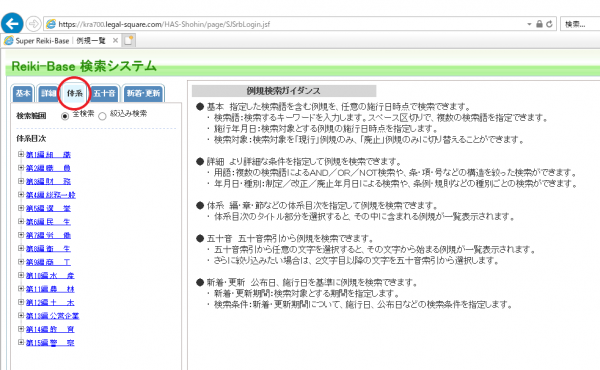Click the padlock security icon in address bar
600x370 pixels.
coord(539,24)
